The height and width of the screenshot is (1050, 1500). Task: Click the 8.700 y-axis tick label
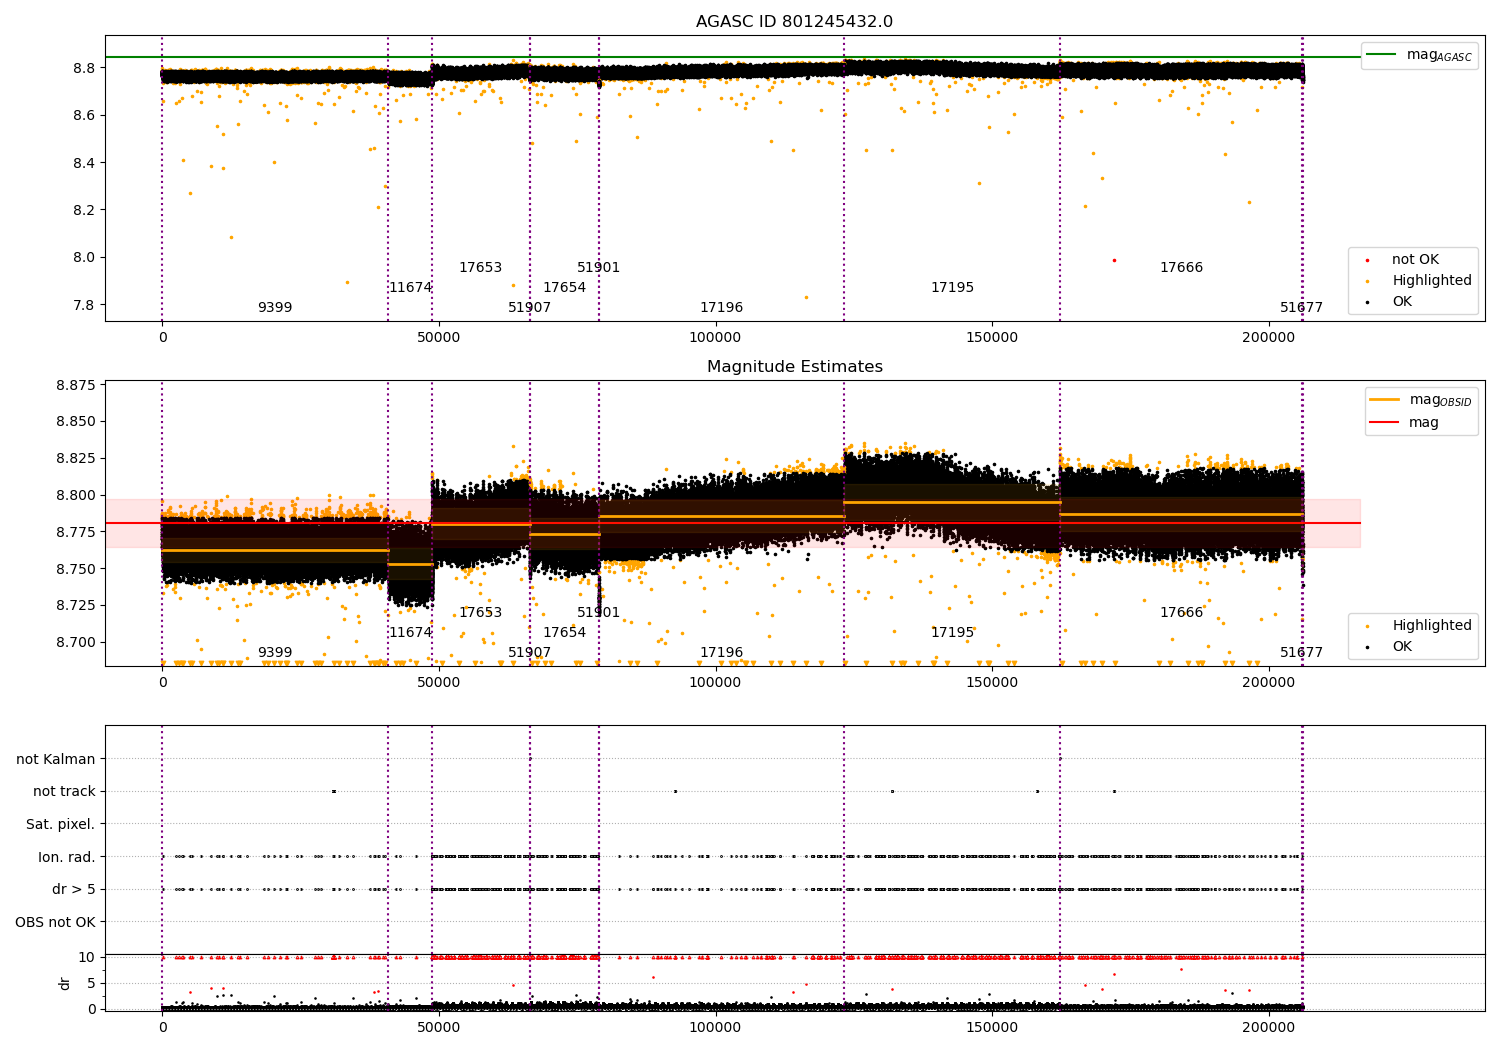(75, 643)
